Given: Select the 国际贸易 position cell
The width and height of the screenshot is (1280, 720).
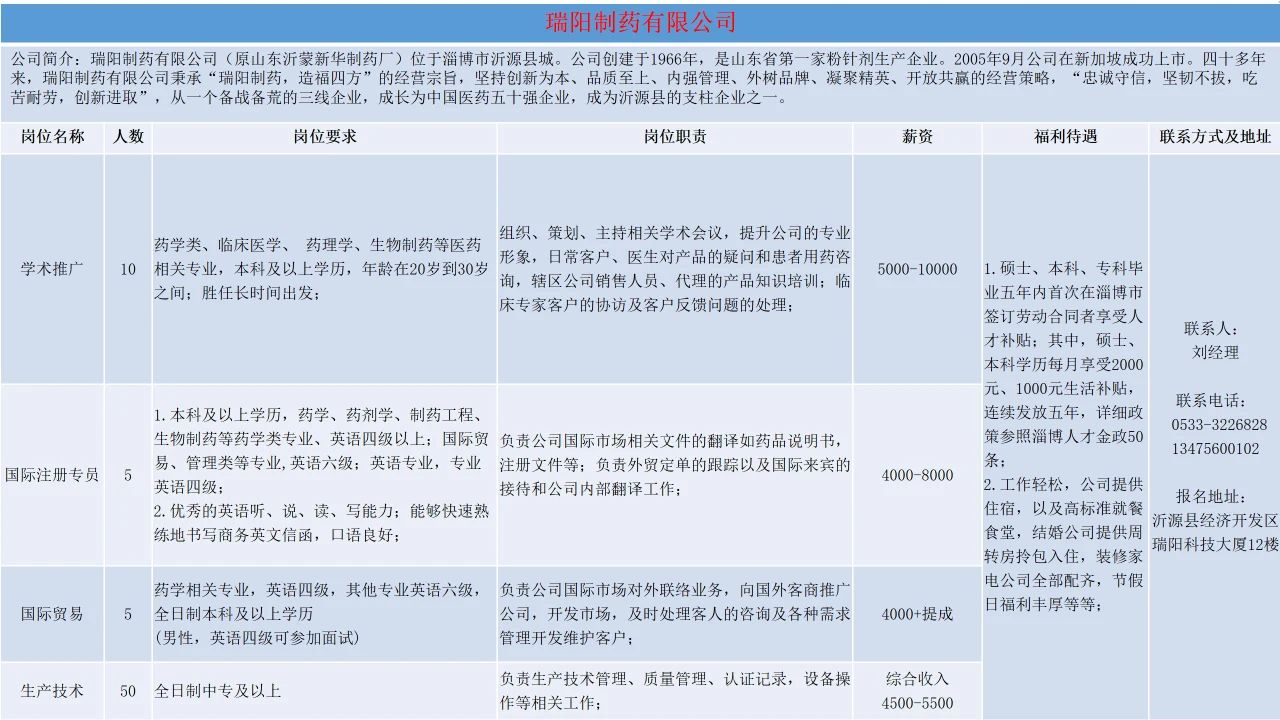Looking at the screenshot, I should (52, 614).
